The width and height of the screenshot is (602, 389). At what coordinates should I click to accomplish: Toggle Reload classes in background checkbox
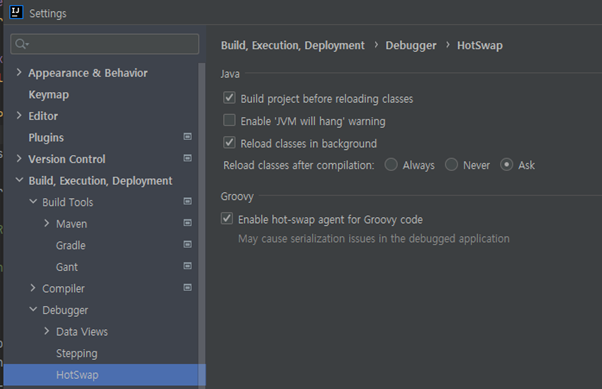pos(229,142)
